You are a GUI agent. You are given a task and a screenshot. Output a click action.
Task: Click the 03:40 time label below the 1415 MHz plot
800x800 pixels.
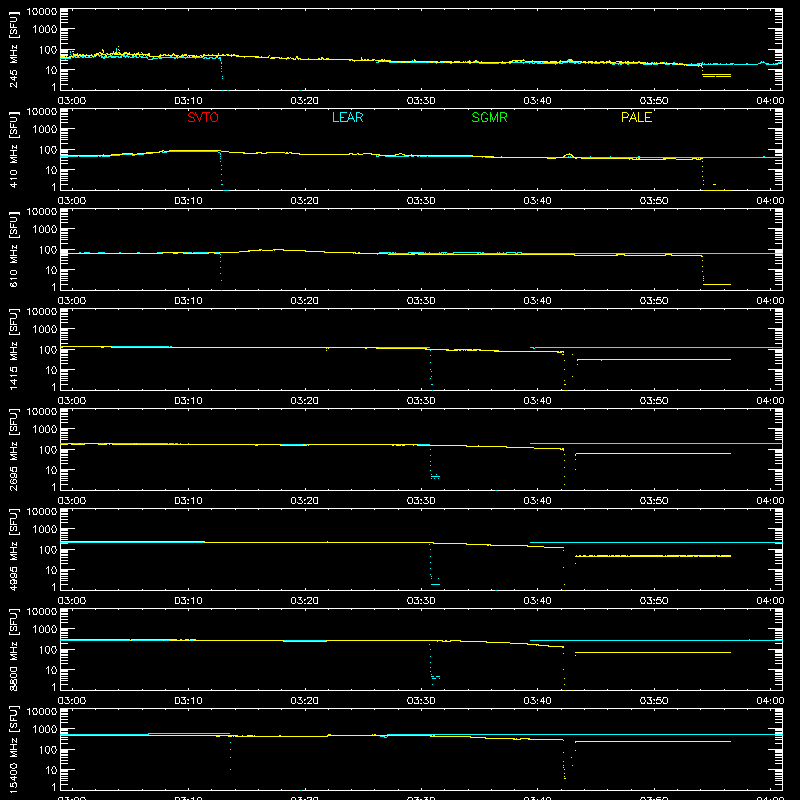[537, 401]
